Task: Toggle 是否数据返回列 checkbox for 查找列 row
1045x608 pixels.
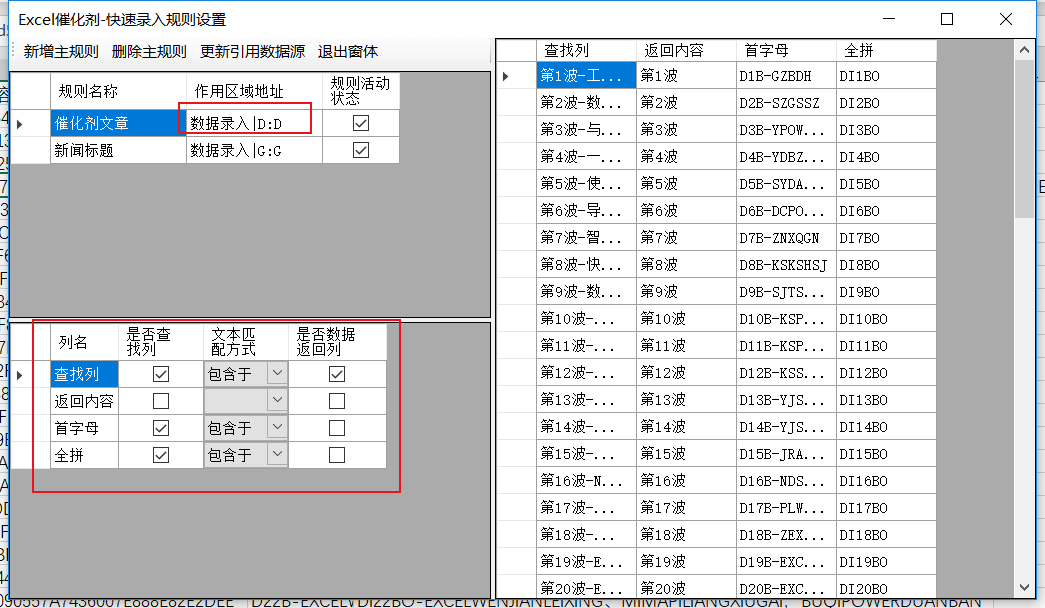Action: 337,374
